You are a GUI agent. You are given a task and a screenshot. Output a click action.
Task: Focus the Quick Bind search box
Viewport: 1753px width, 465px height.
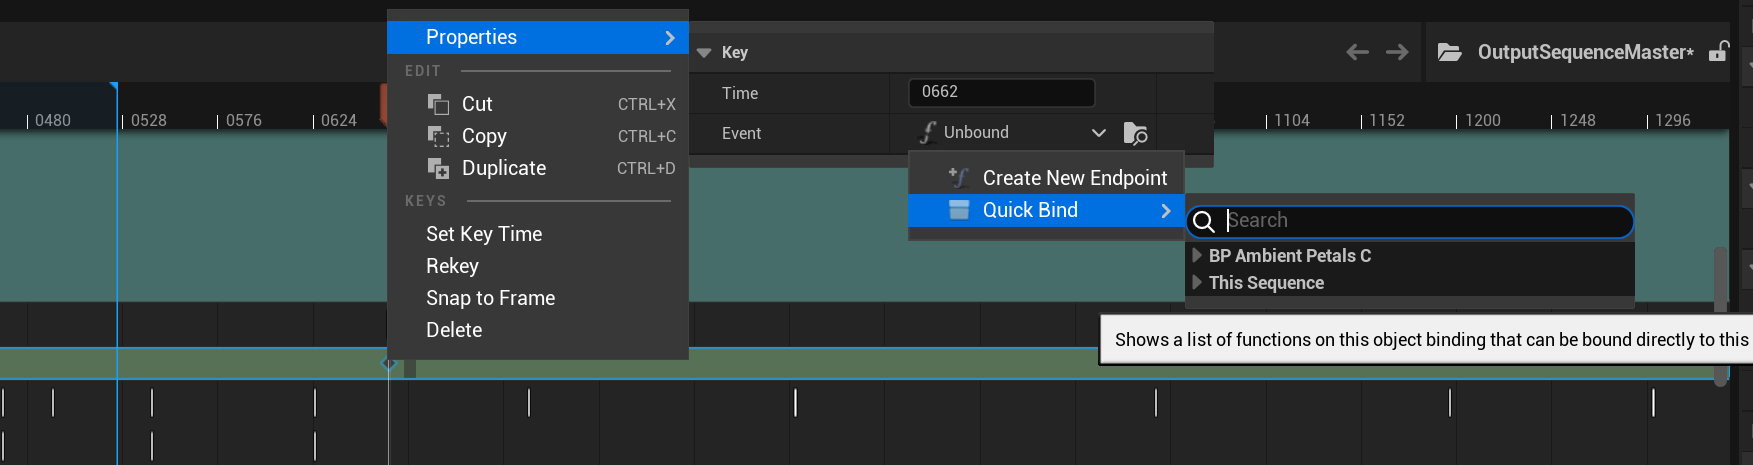1420,221
